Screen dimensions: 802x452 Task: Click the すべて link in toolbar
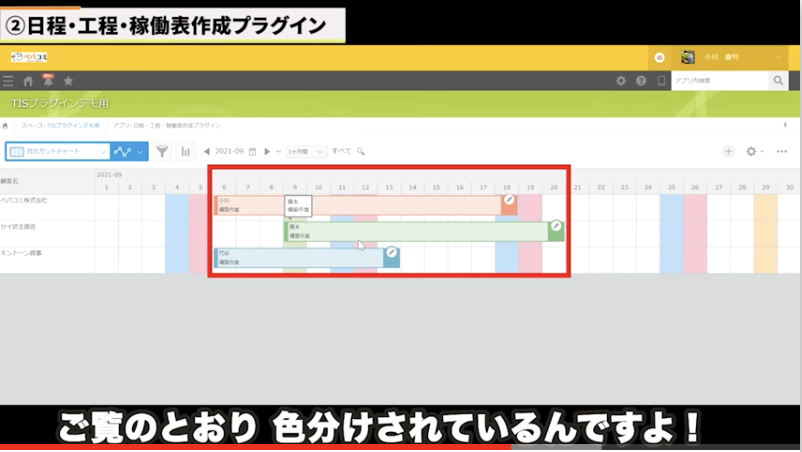[341, 151]
